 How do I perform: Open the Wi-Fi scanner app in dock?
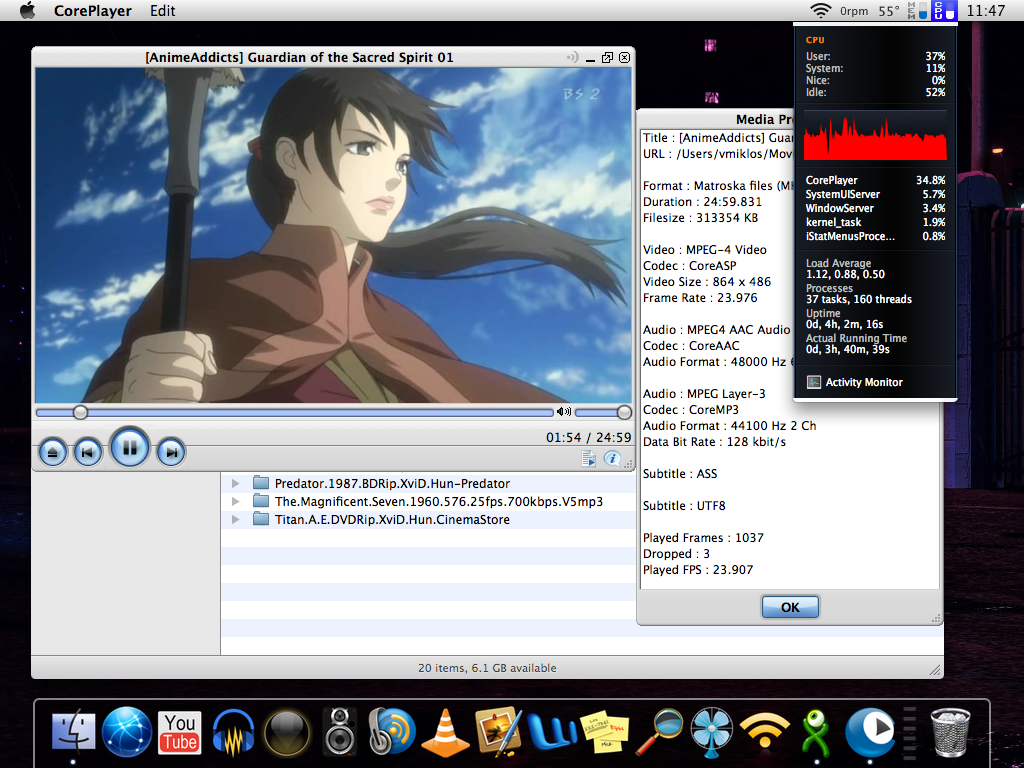[x=764, y=732]
